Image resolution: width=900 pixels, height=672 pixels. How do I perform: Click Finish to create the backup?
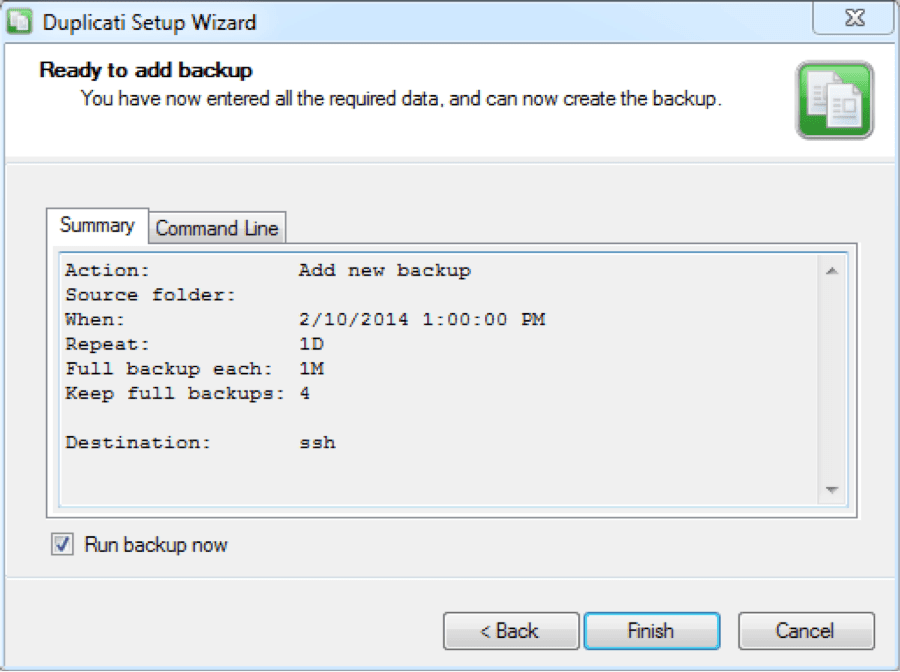tap(651, 631)
